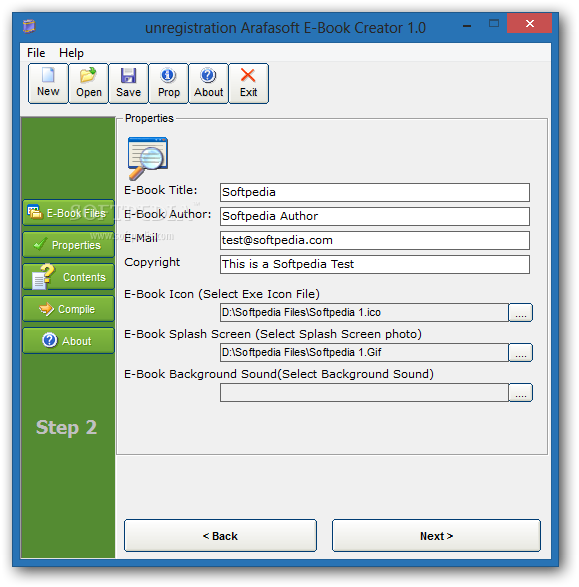
Task: Open Contents step in sidebar
Action: (x=68, y=277)
